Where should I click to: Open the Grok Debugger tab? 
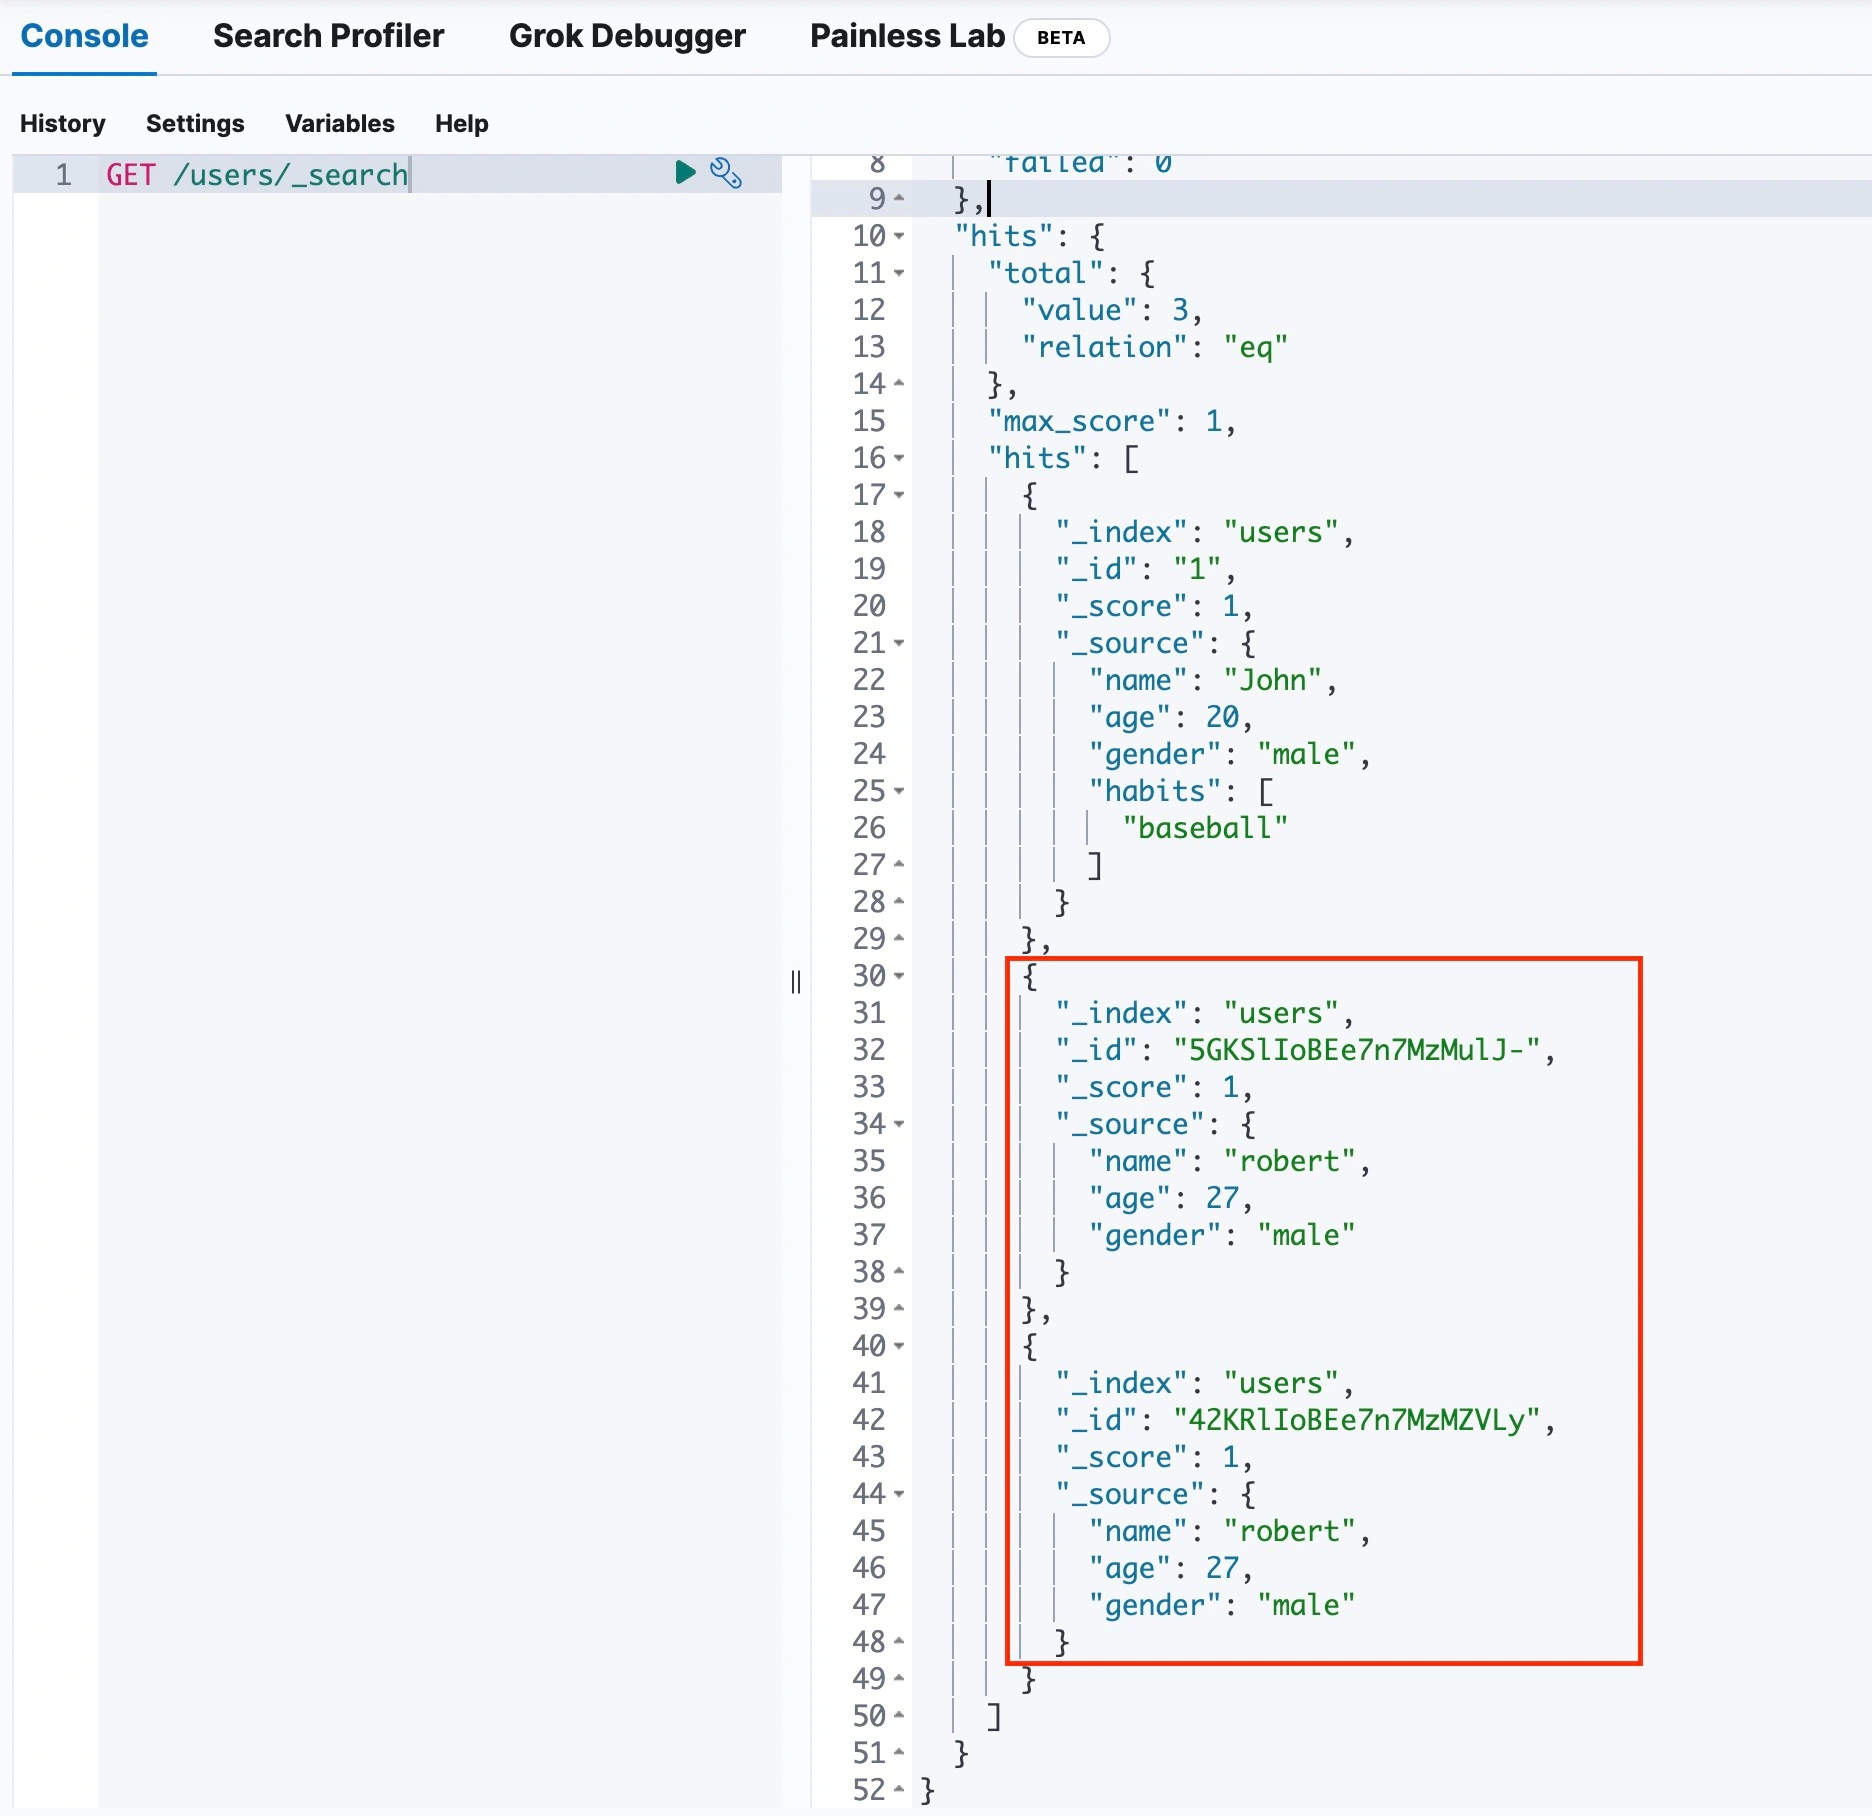(x=627, y=36)
